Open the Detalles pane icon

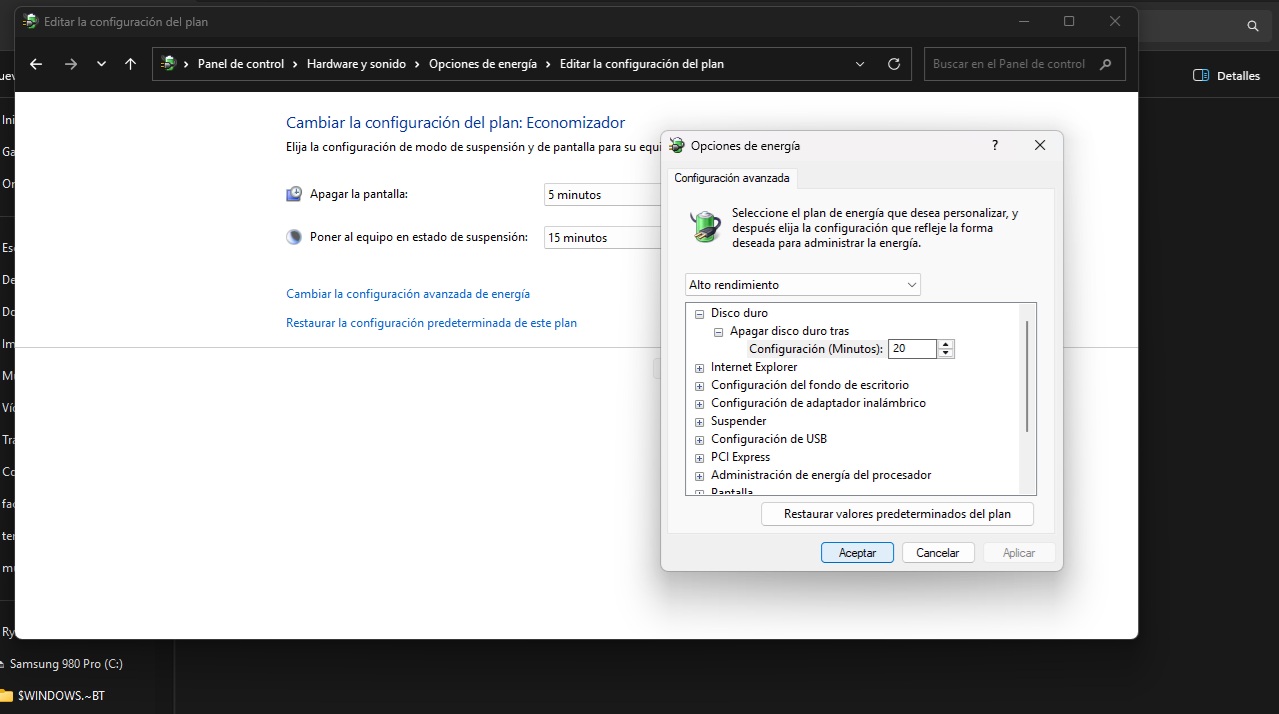pyautogui.click(x=1201, y=76)
